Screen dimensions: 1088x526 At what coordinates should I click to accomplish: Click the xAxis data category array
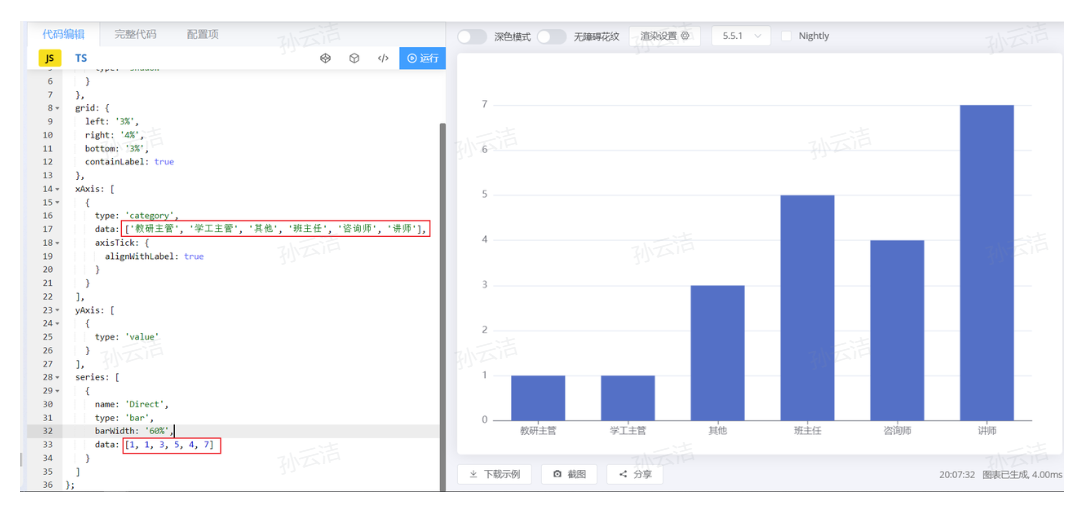click(276, 229)
